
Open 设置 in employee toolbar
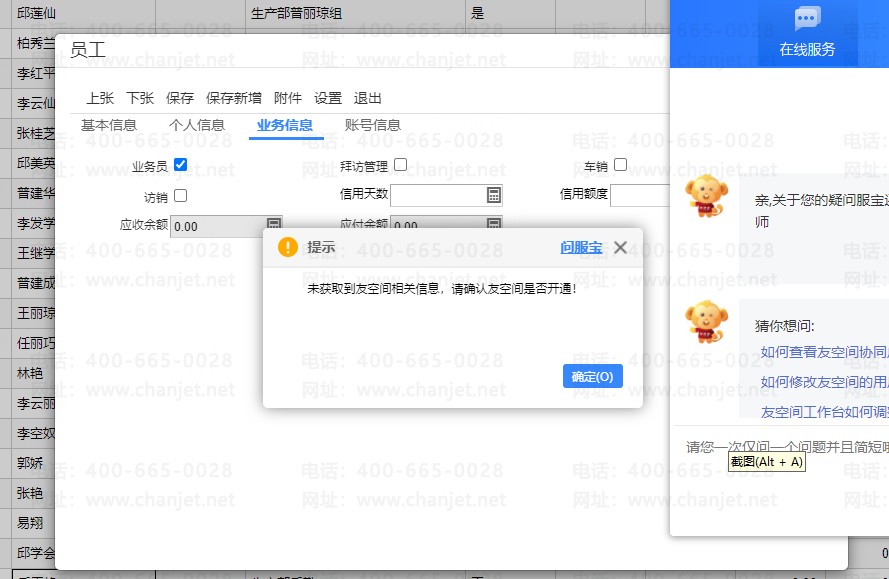328,98
